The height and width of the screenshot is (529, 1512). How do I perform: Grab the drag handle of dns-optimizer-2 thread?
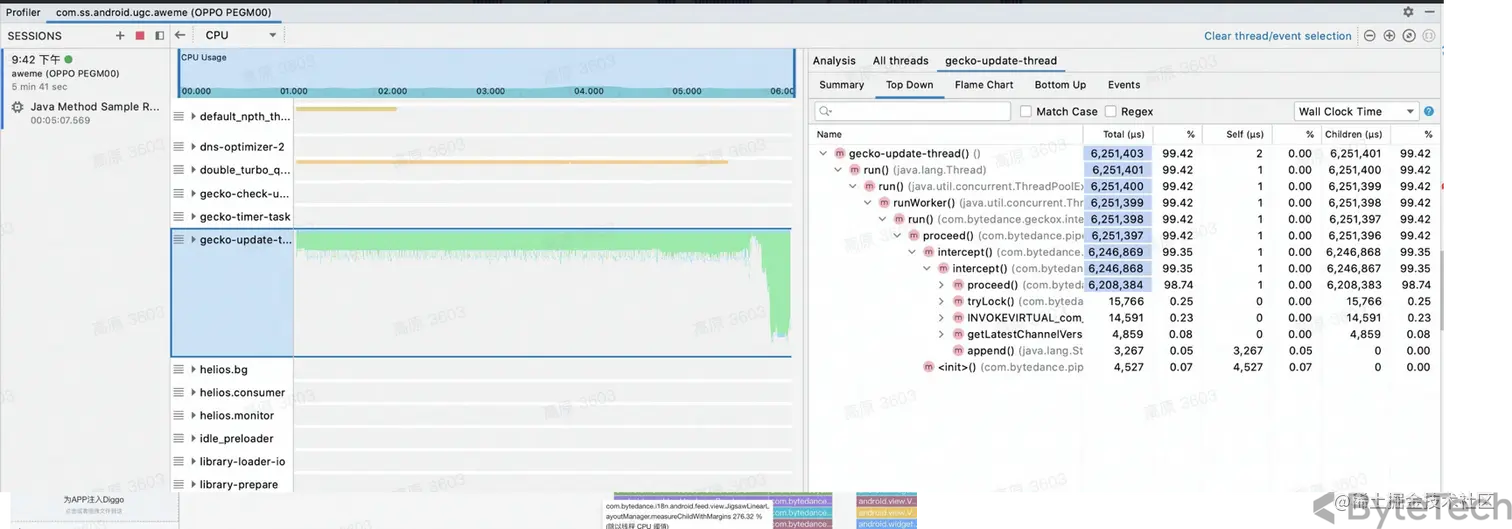point(179,146)
